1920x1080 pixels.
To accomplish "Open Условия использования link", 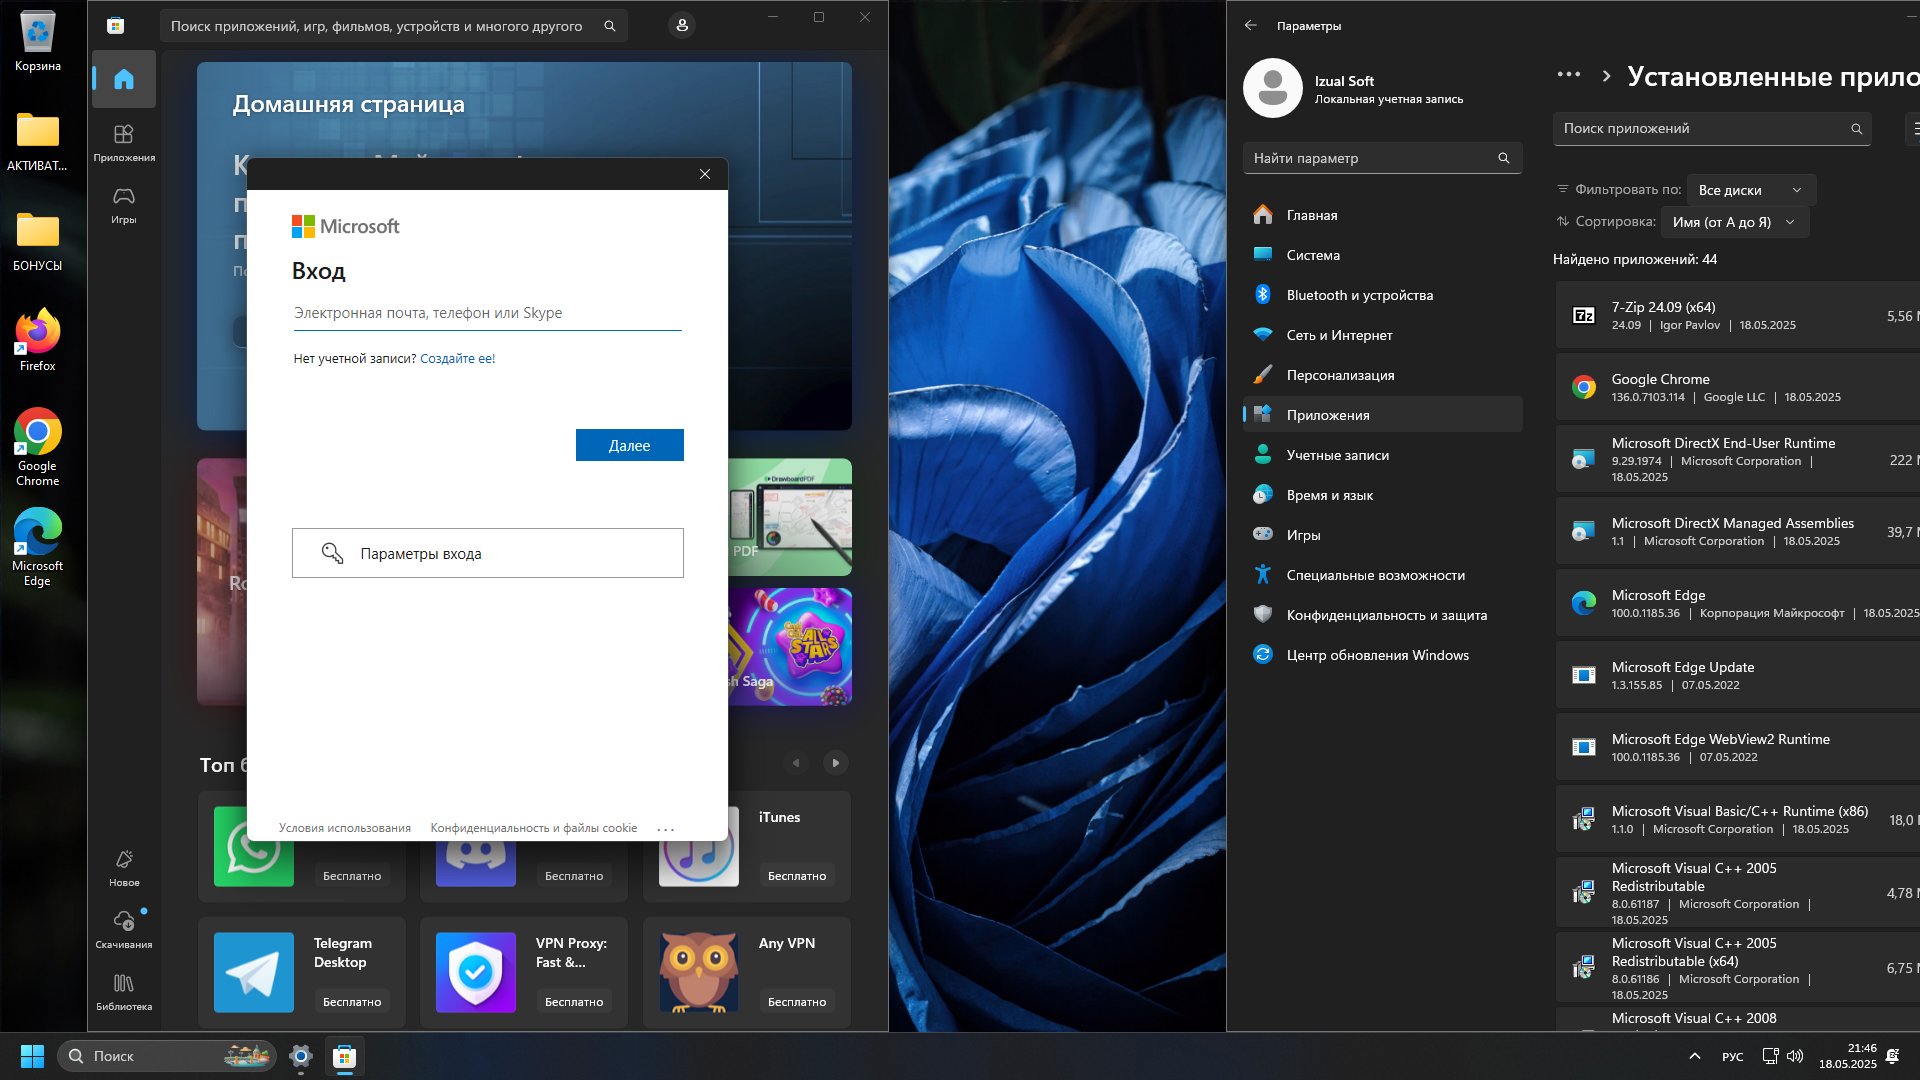I will (345, 828).
